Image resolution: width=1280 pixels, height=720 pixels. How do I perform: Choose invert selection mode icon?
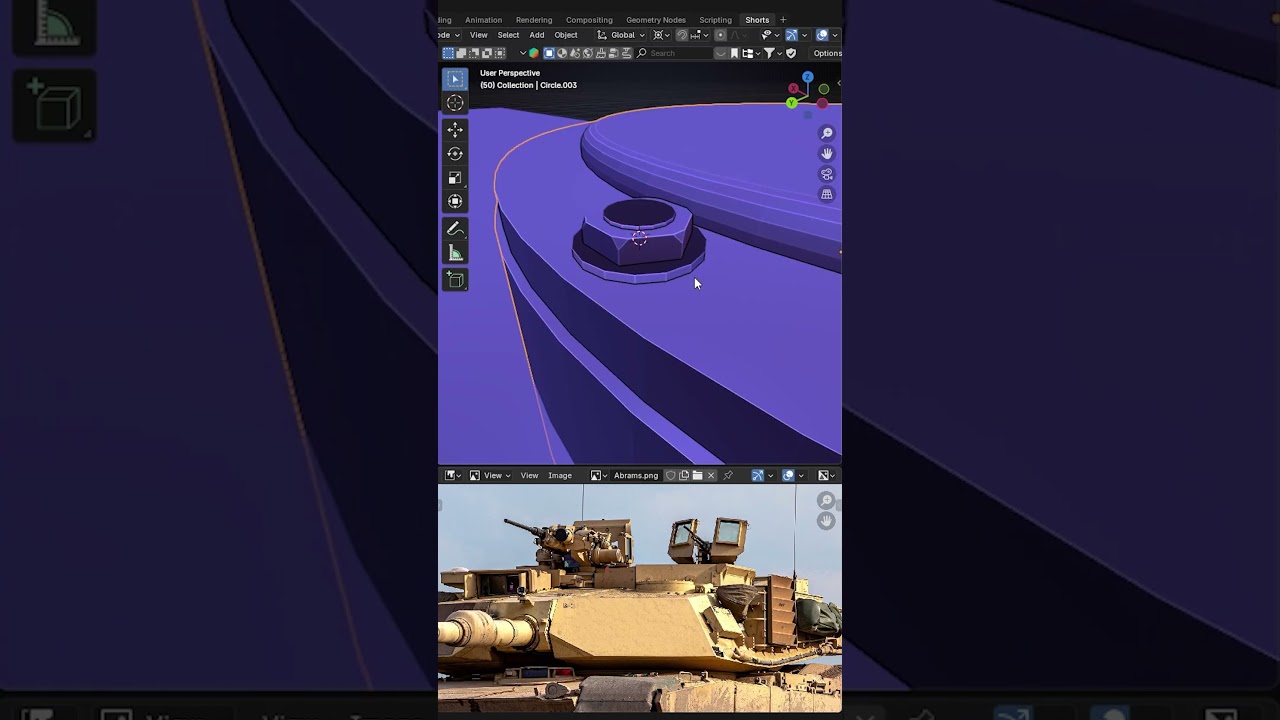tap(487, 53)
